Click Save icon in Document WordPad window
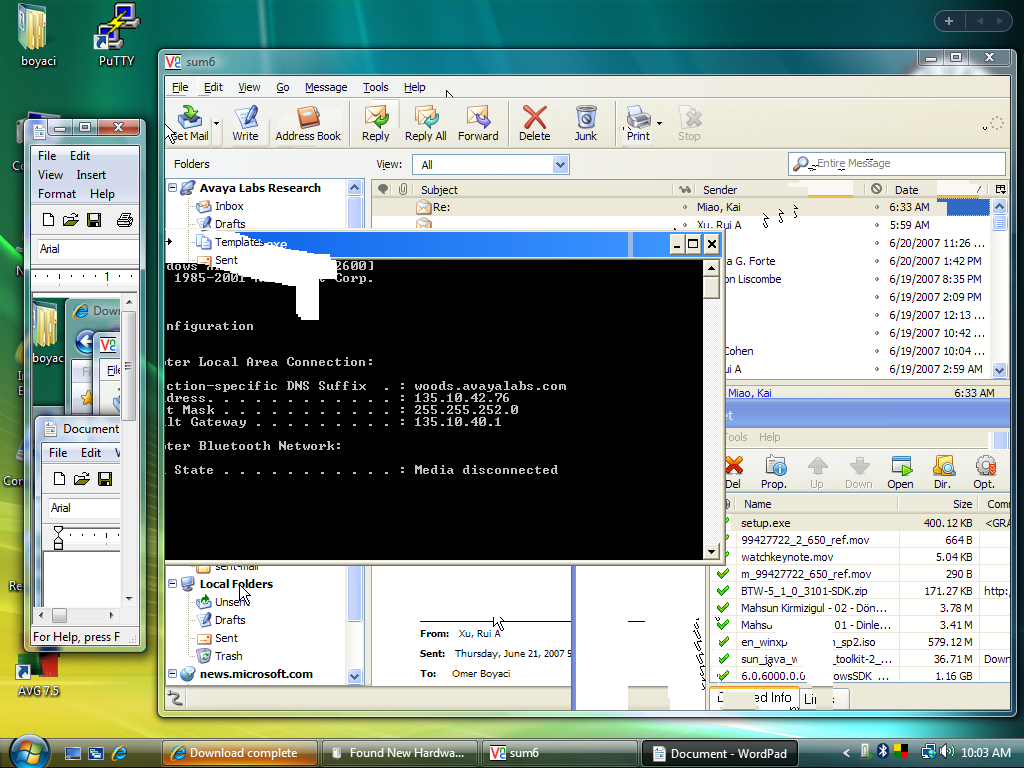 click(104, 479)
